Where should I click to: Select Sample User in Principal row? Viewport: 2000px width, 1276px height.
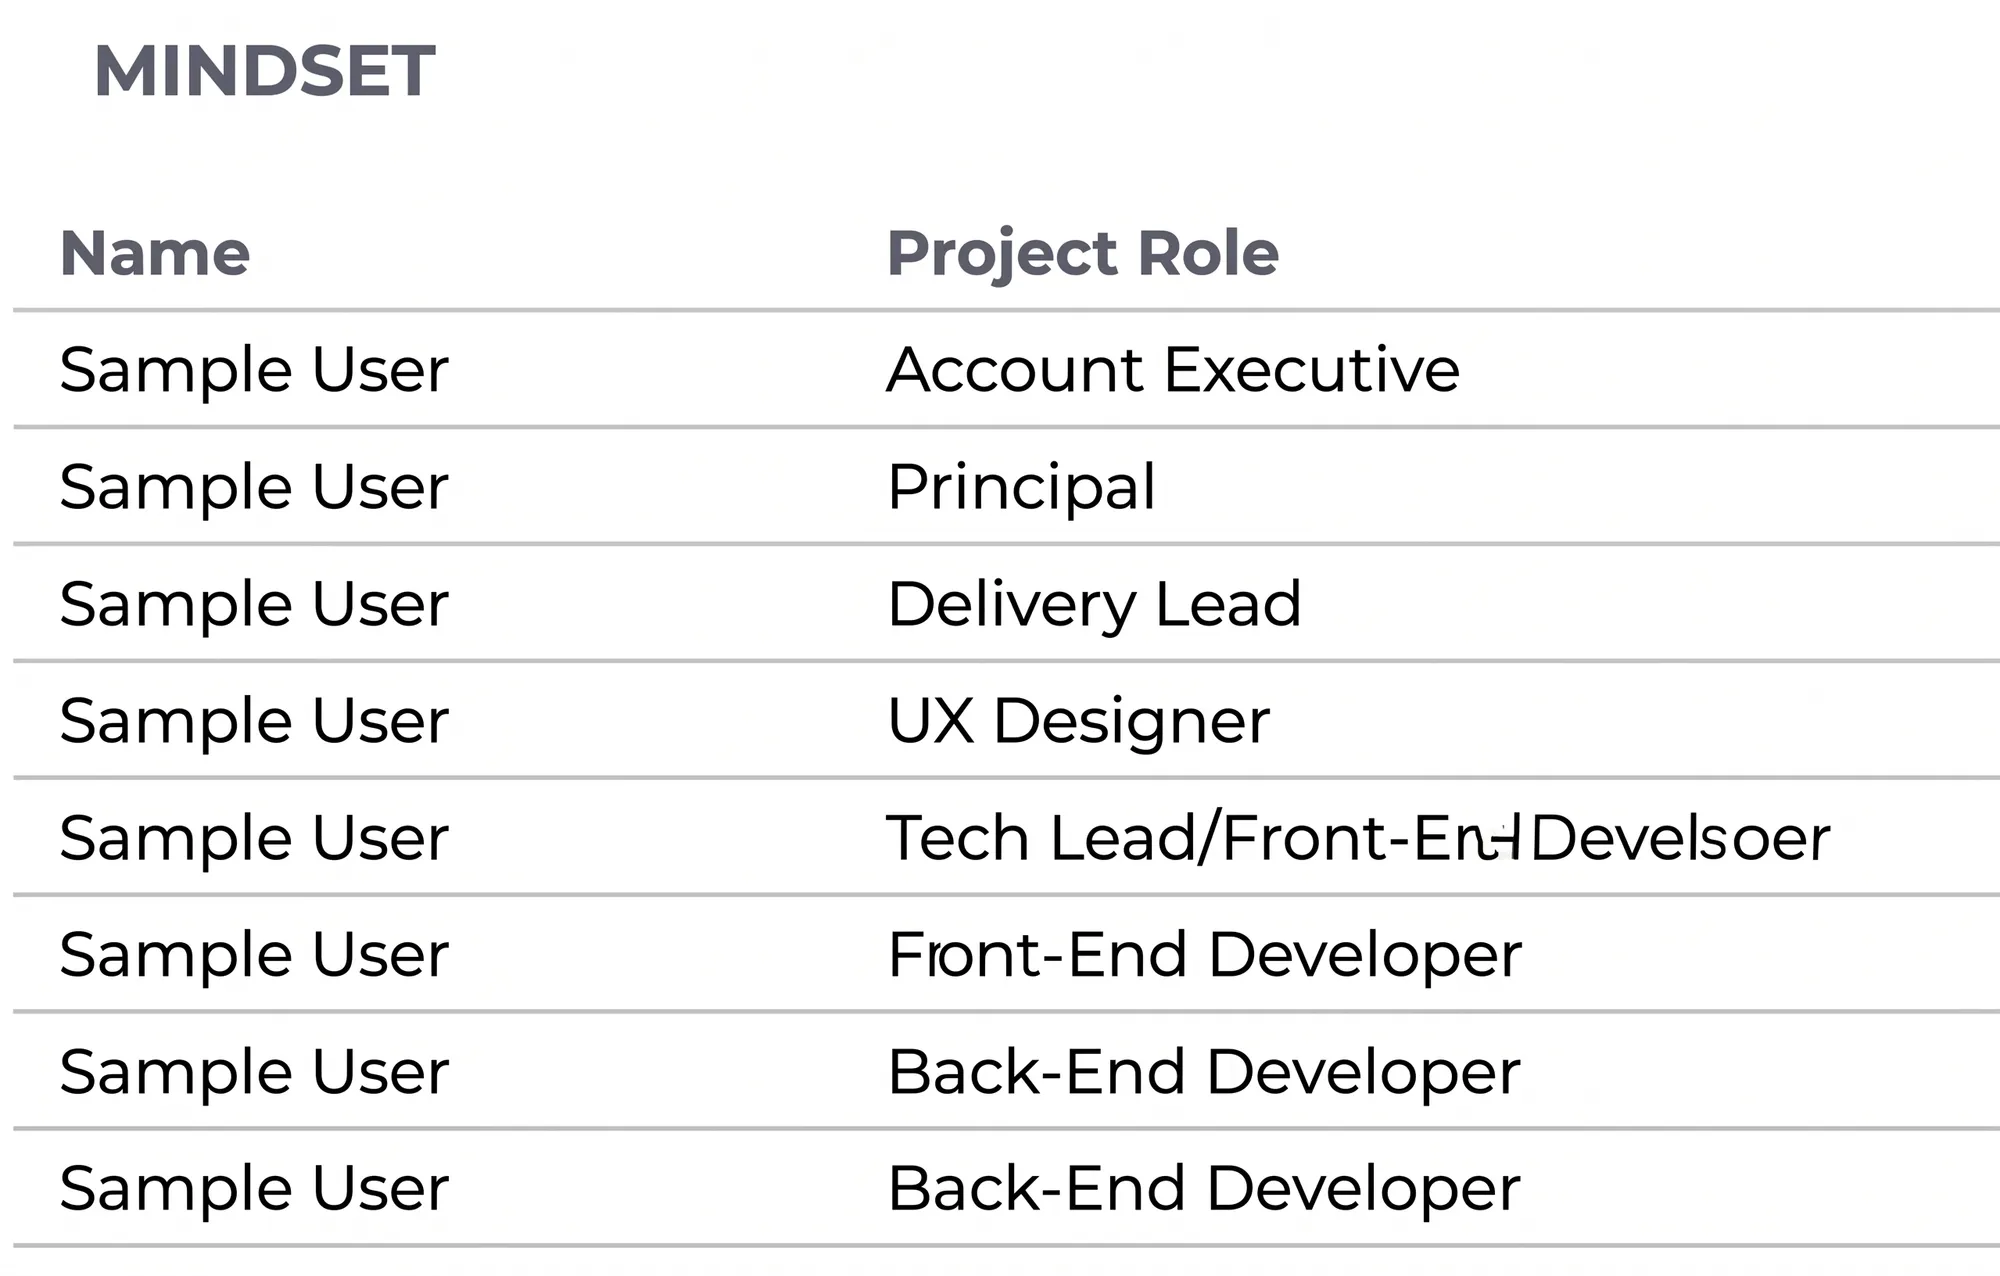(x=254, y=488)
